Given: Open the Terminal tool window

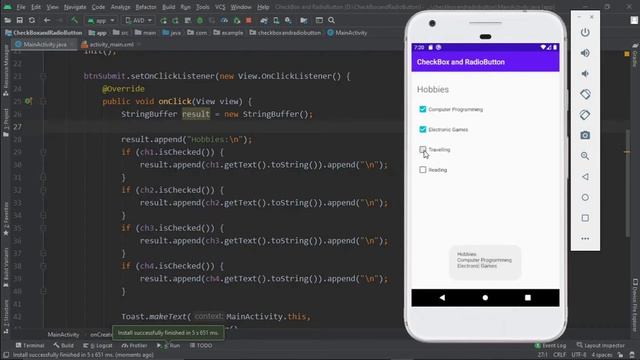Looking at the screenshot, I should (x=30, y=345).
